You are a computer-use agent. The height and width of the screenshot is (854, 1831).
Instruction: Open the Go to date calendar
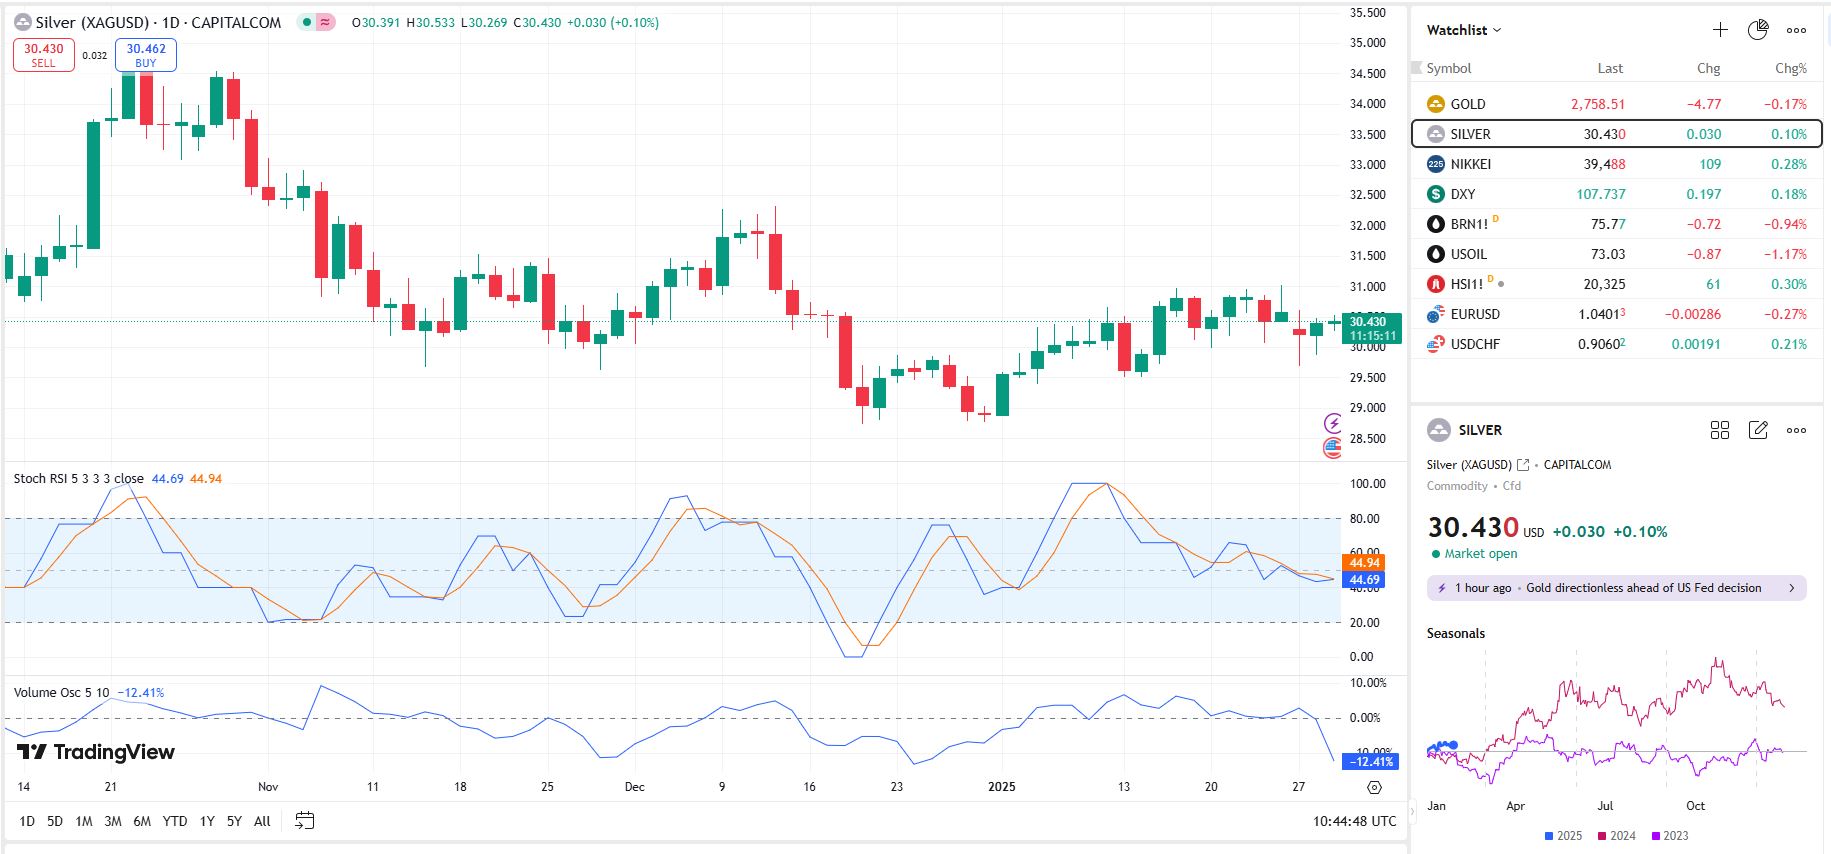305,821
